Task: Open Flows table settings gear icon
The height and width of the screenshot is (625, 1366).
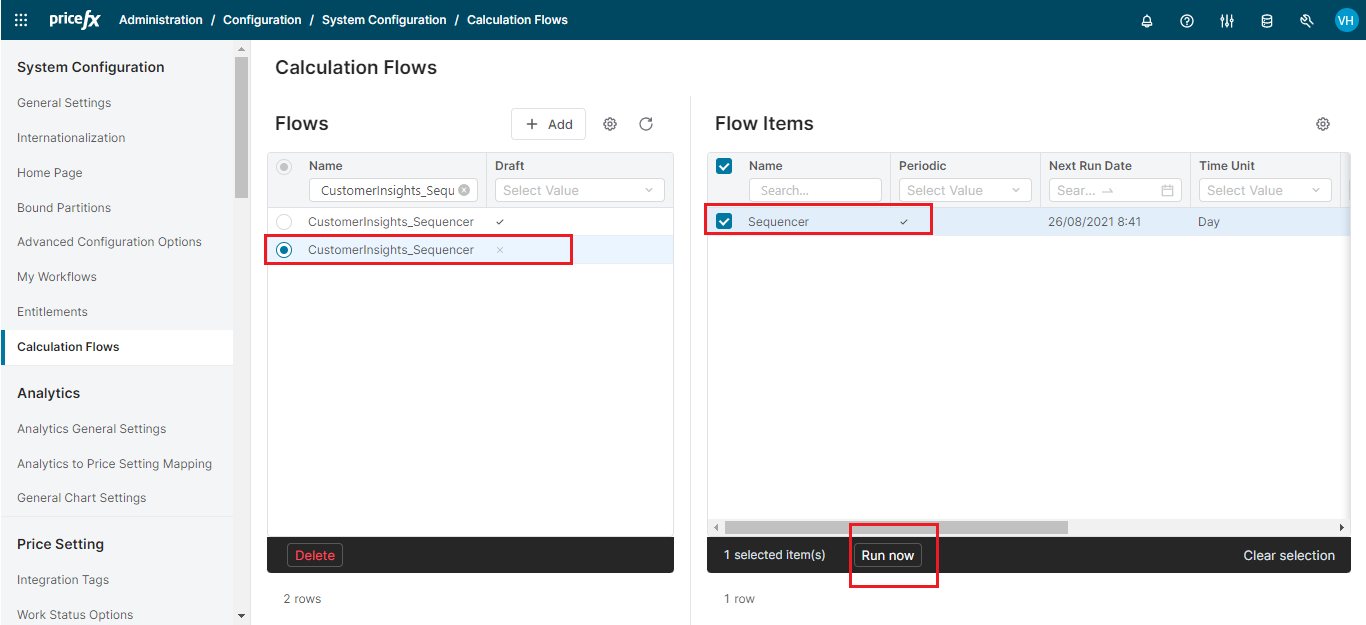Action: pyautogui.click(x=610, y=124)
